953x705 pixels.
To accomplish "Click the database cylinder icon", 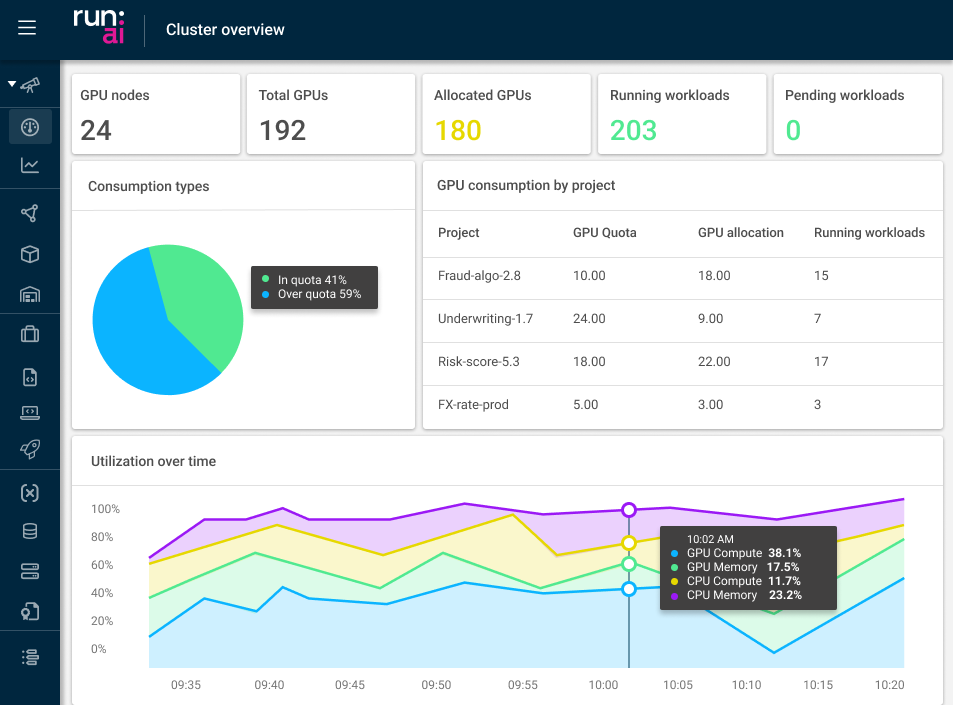I will coord(30,531).
